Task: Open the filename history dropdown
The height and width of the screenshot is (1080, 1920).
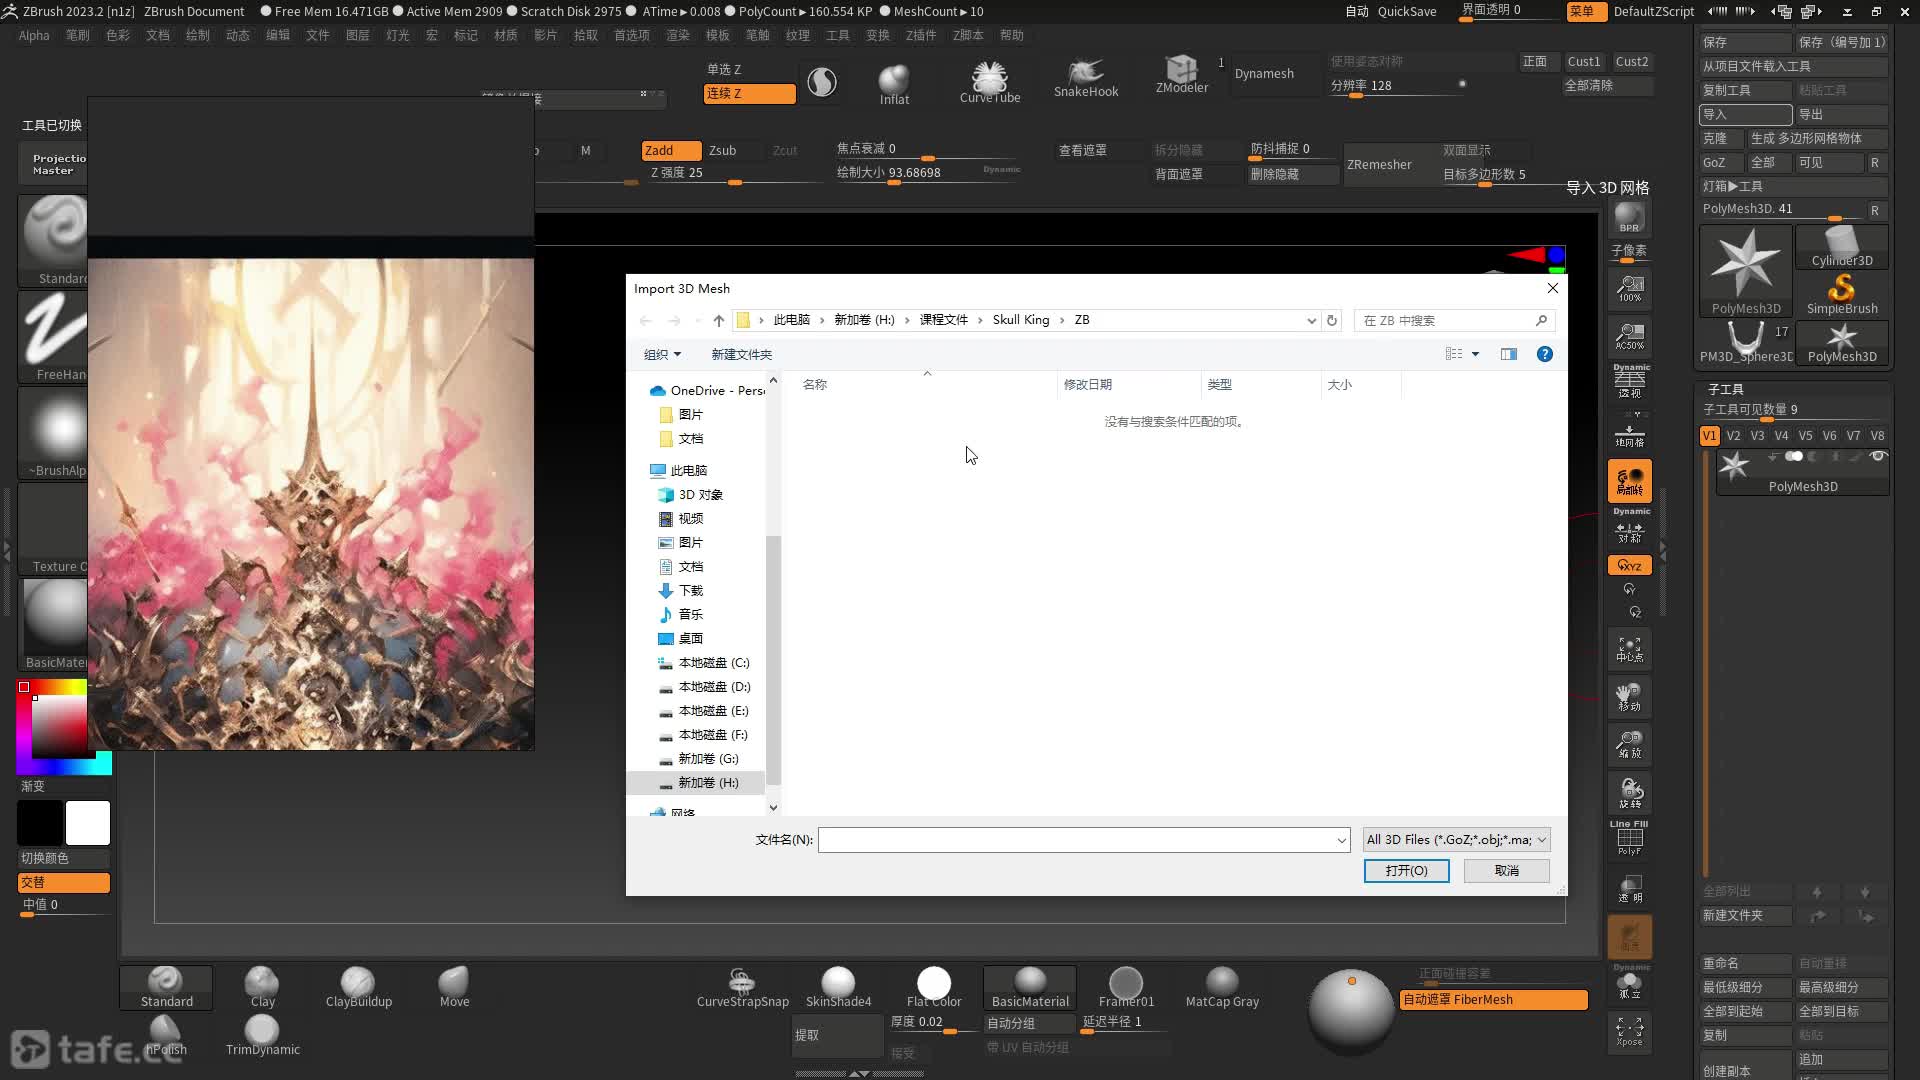Action: click(x=1341, y=840)
